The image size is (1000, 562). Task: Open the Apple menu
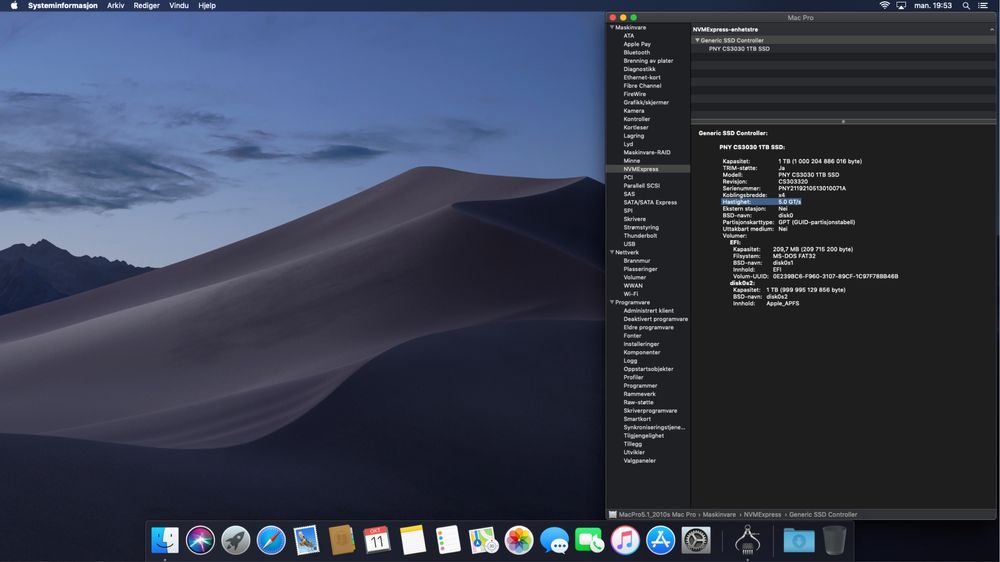point(13,5)
